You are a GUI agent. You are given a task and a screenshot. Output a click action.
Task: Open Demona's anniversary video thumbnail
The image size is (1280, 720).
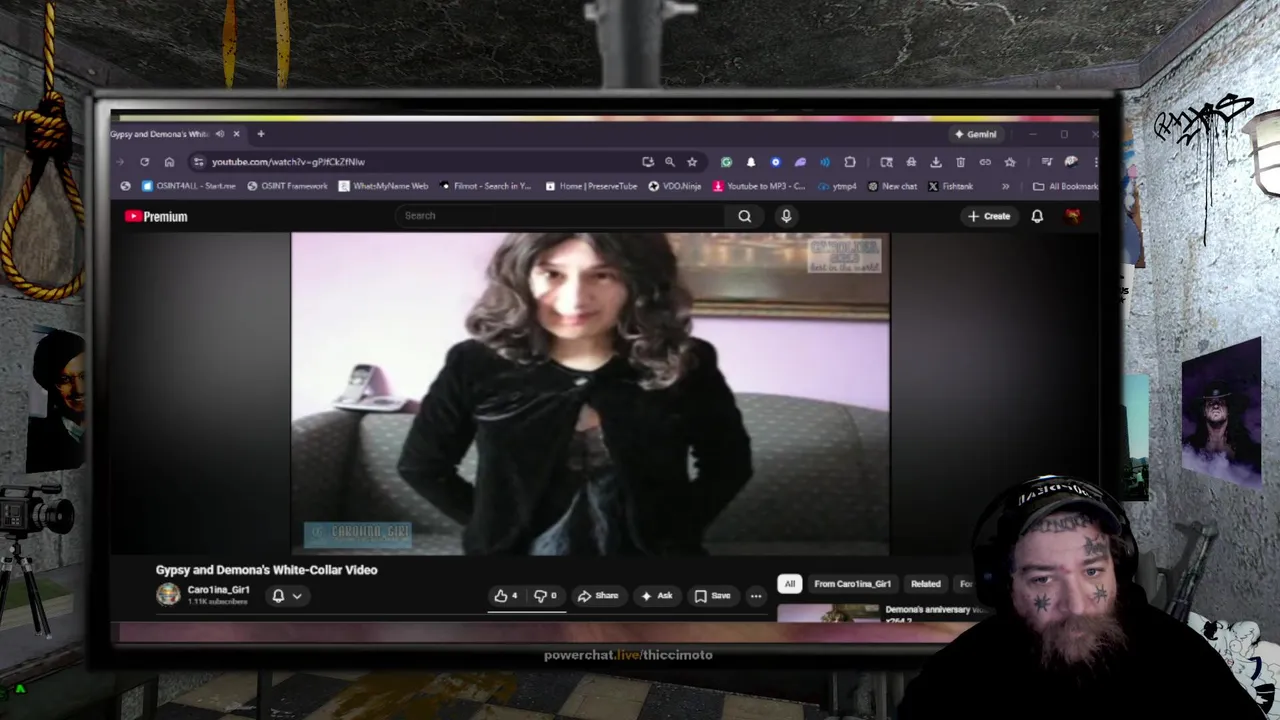click(828, 613)
